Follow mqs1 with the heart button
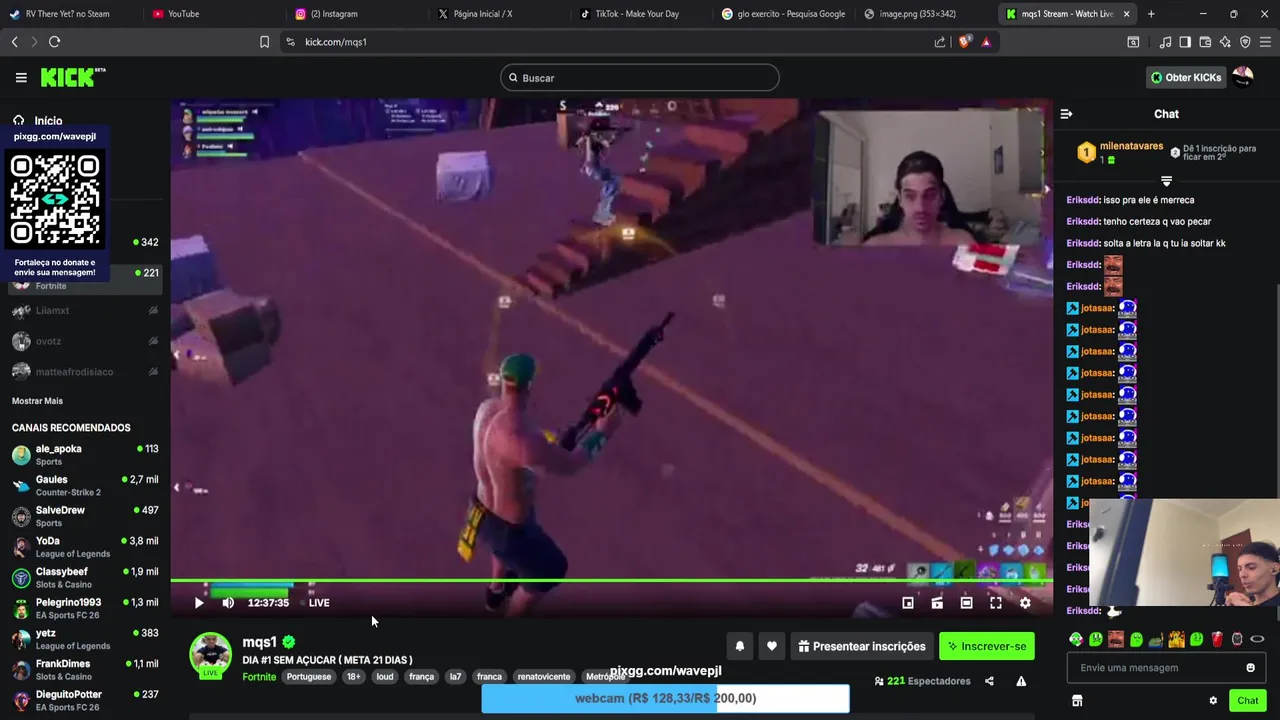This screenshot has height=720, width=1280. (772, 646)
